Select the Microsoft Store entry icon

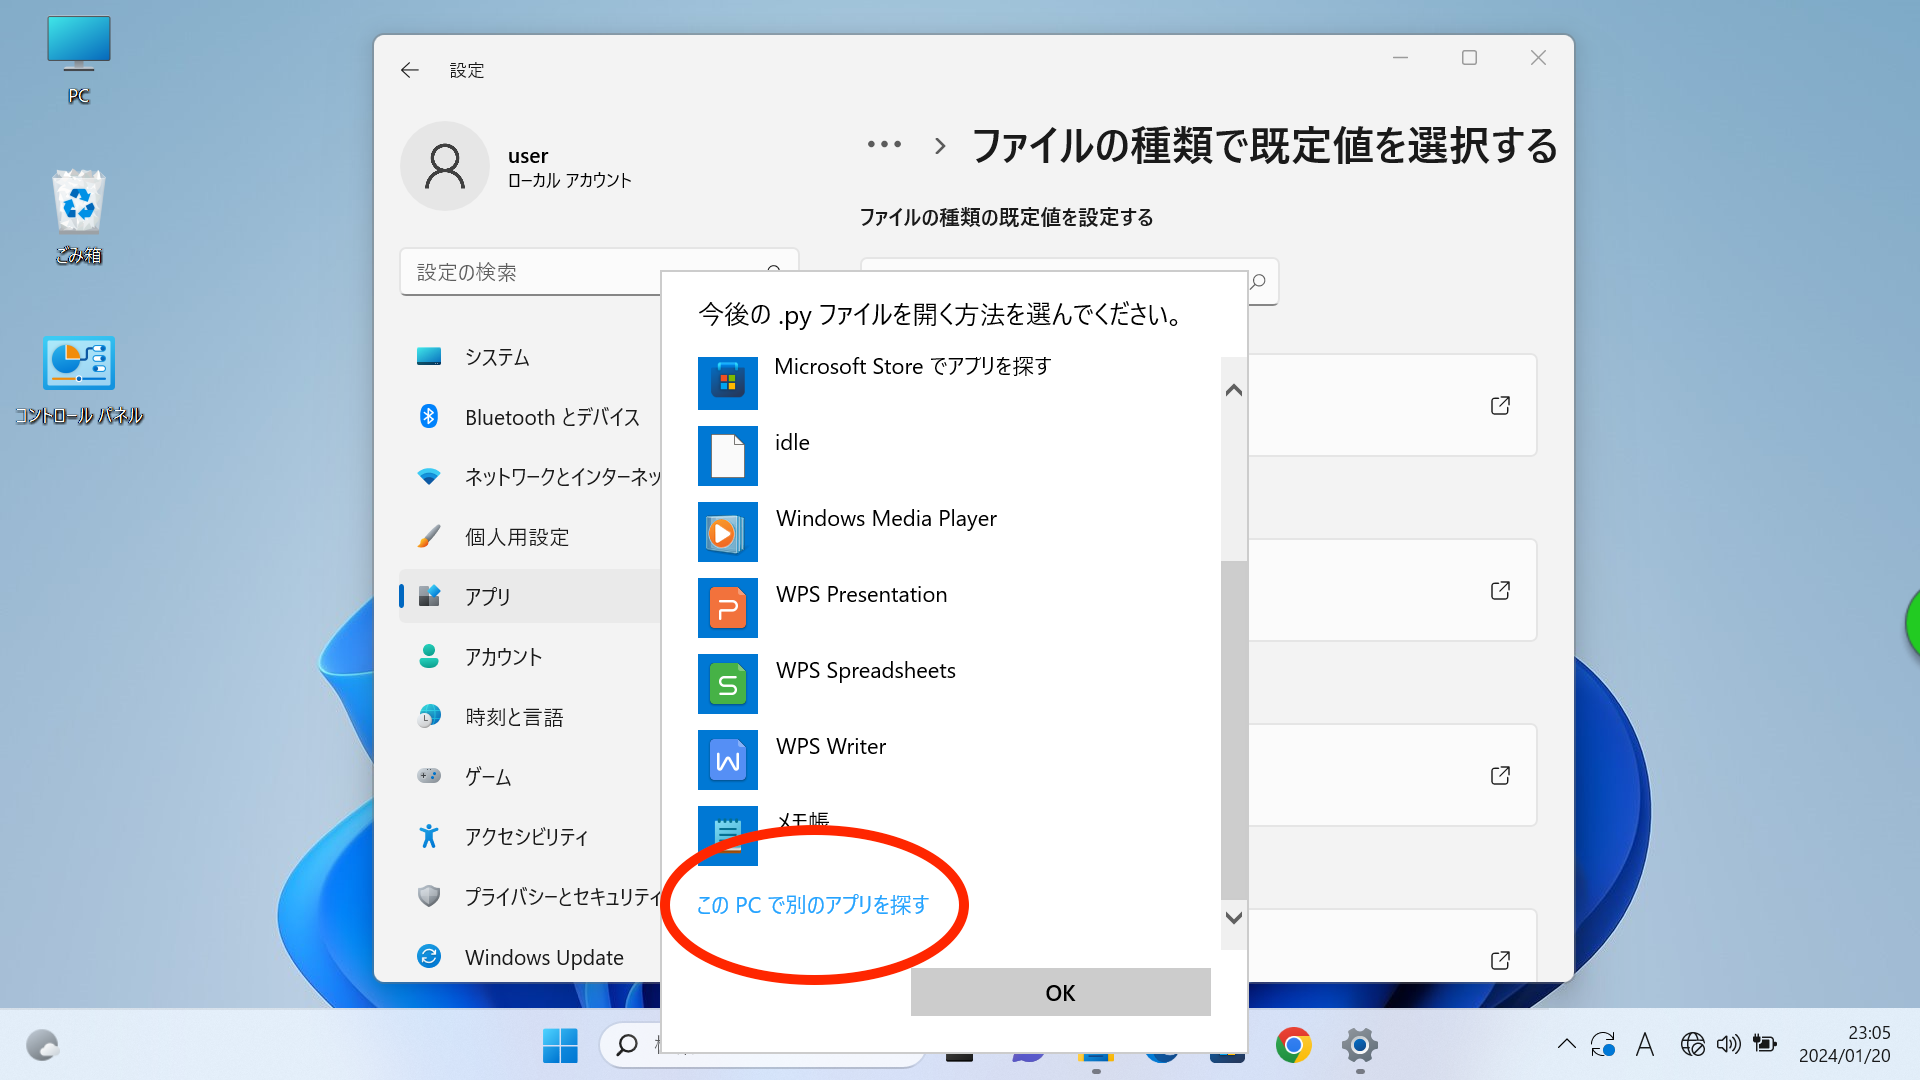click(728, 383)
